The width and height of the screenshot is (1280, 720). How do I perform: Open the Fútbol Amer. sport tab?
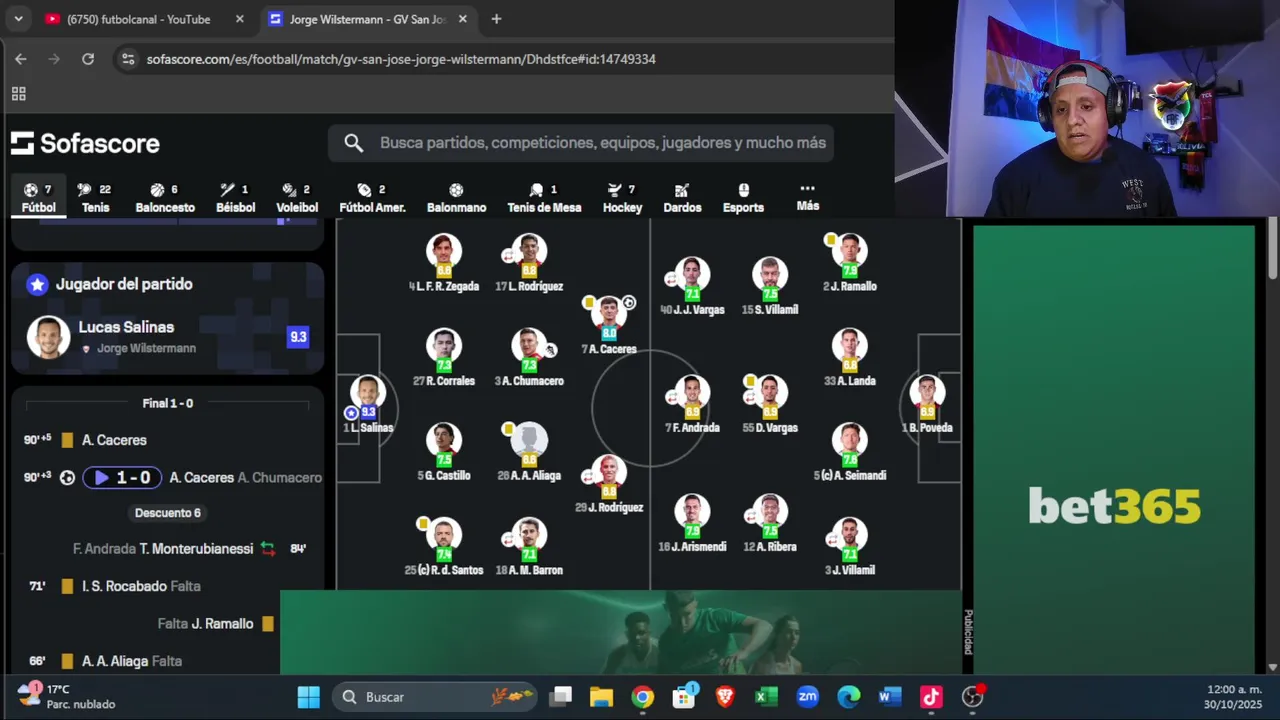click(x=372, y=198)
